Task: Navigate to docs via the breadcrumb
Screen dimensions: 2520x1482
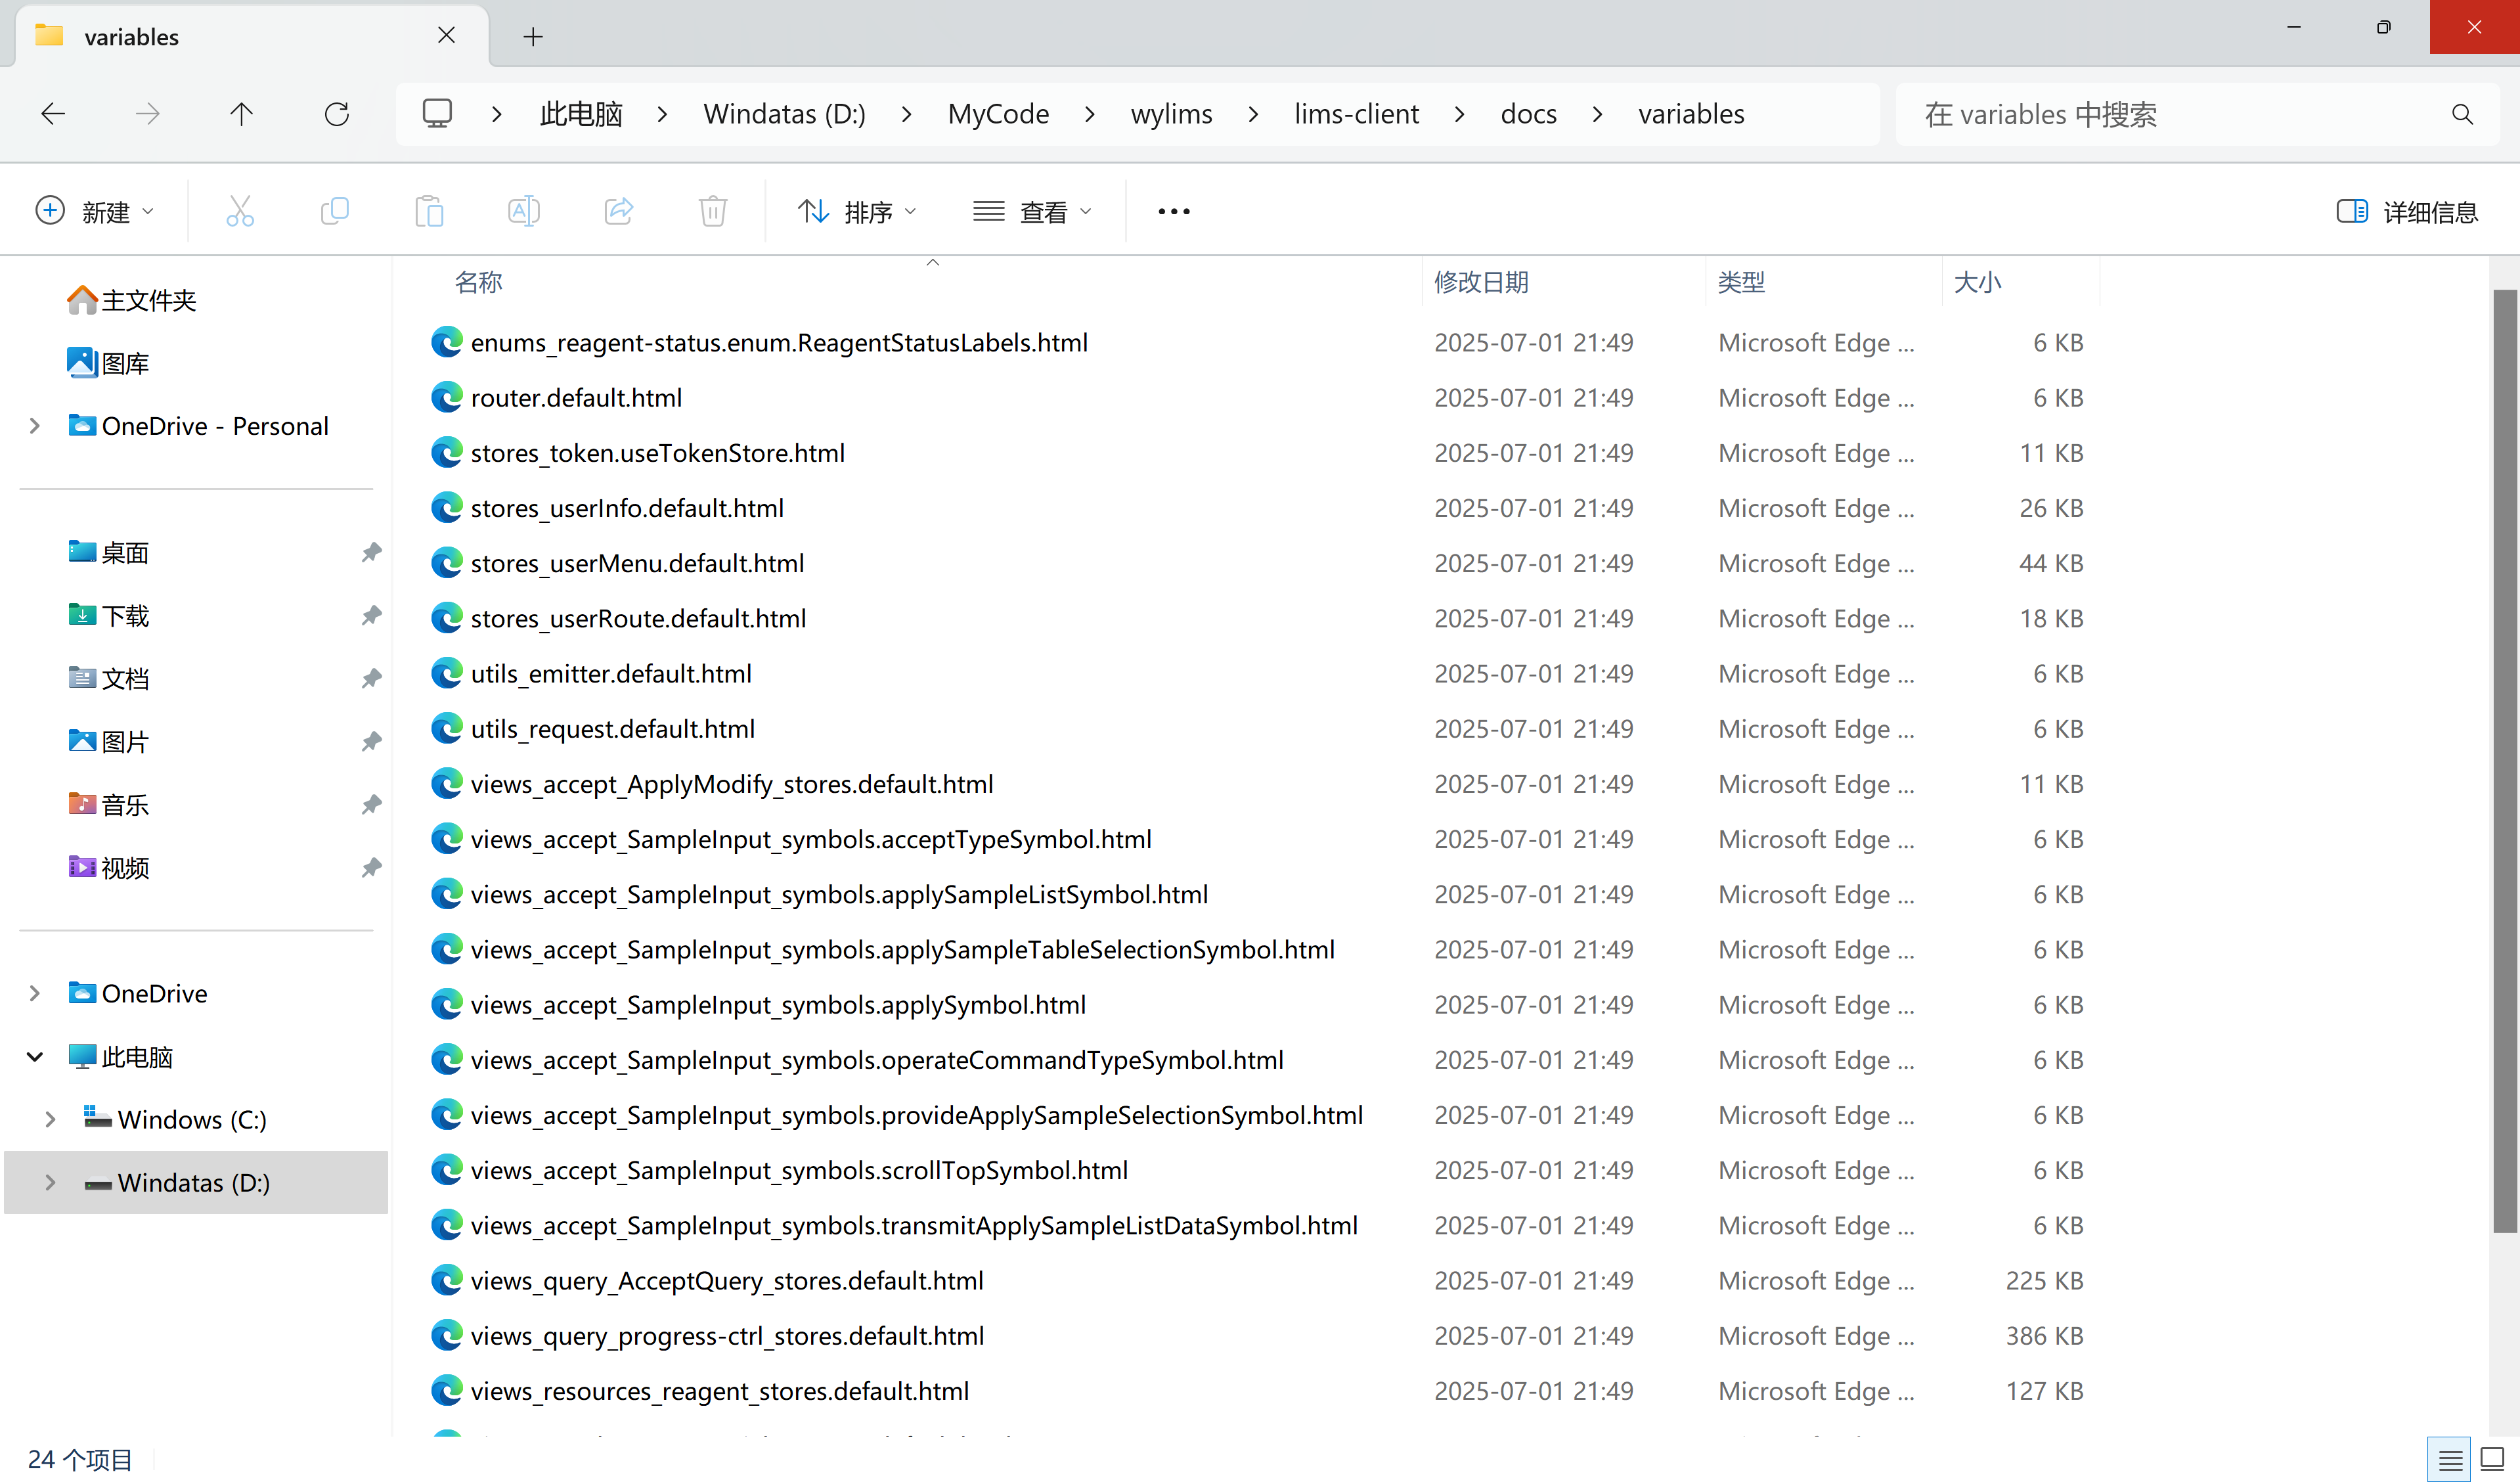Action: tap(1528, 114)
